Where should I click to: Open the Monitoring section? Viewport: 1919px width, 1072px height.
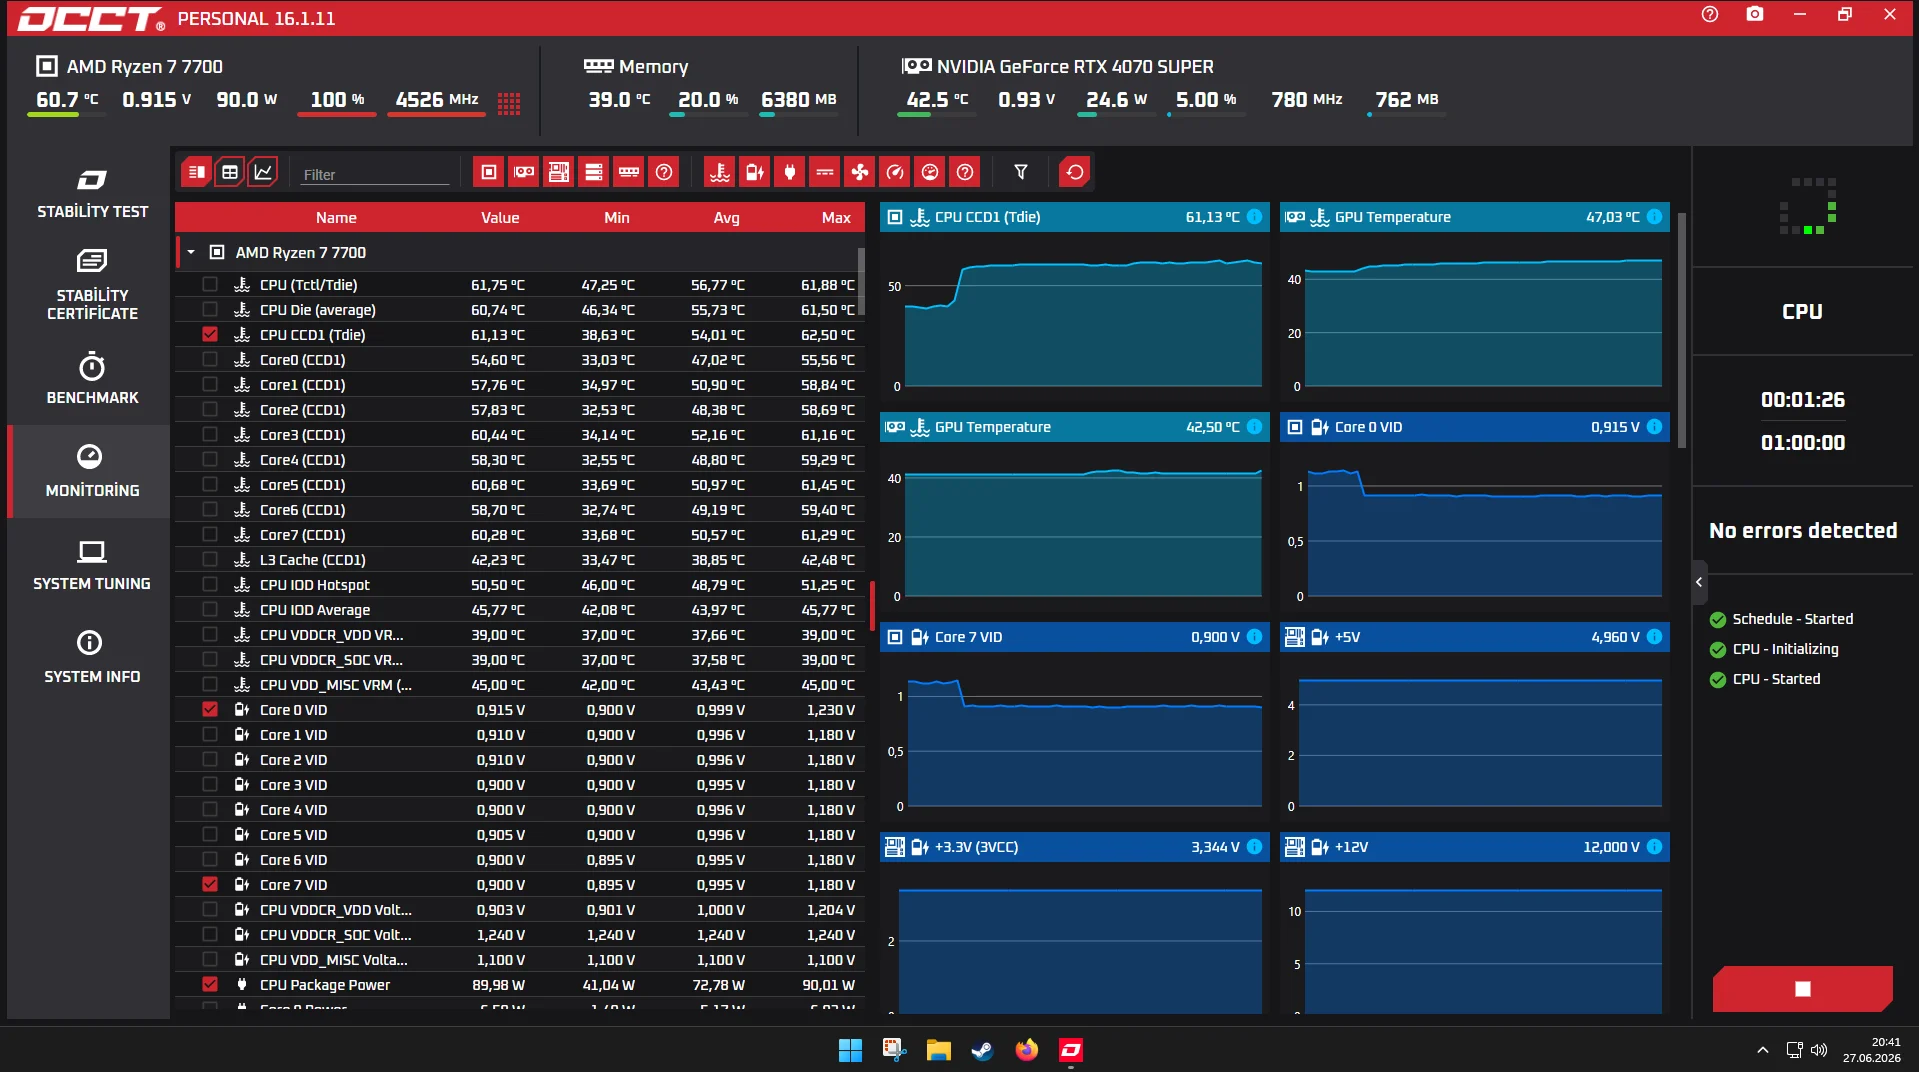92,471
